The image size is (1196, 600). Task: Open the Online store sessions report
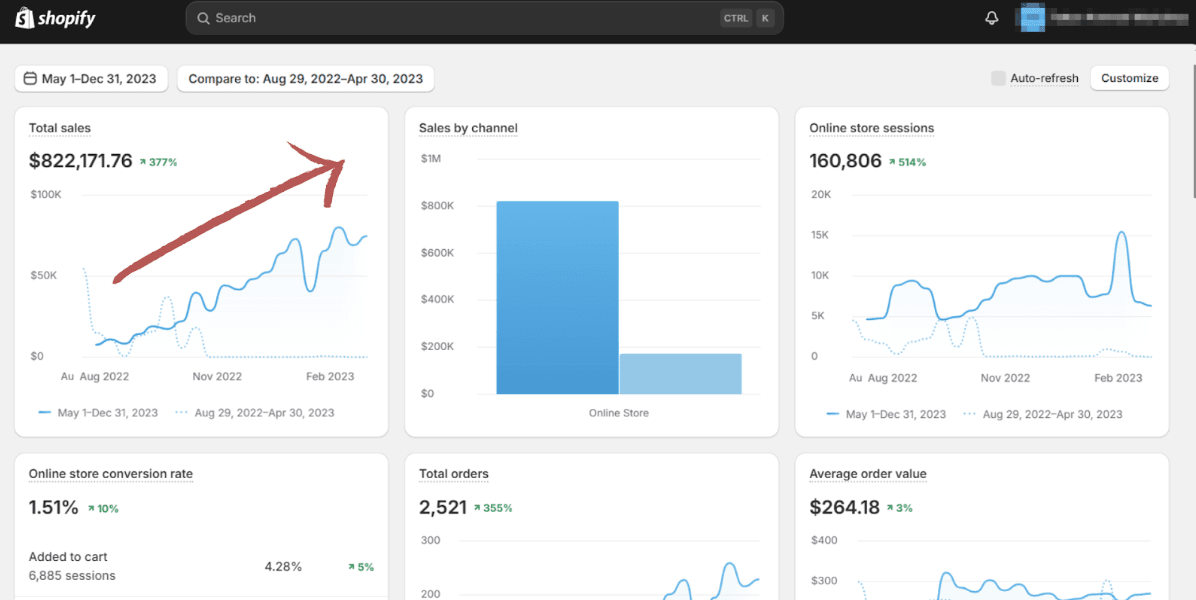tap(872, 128)
